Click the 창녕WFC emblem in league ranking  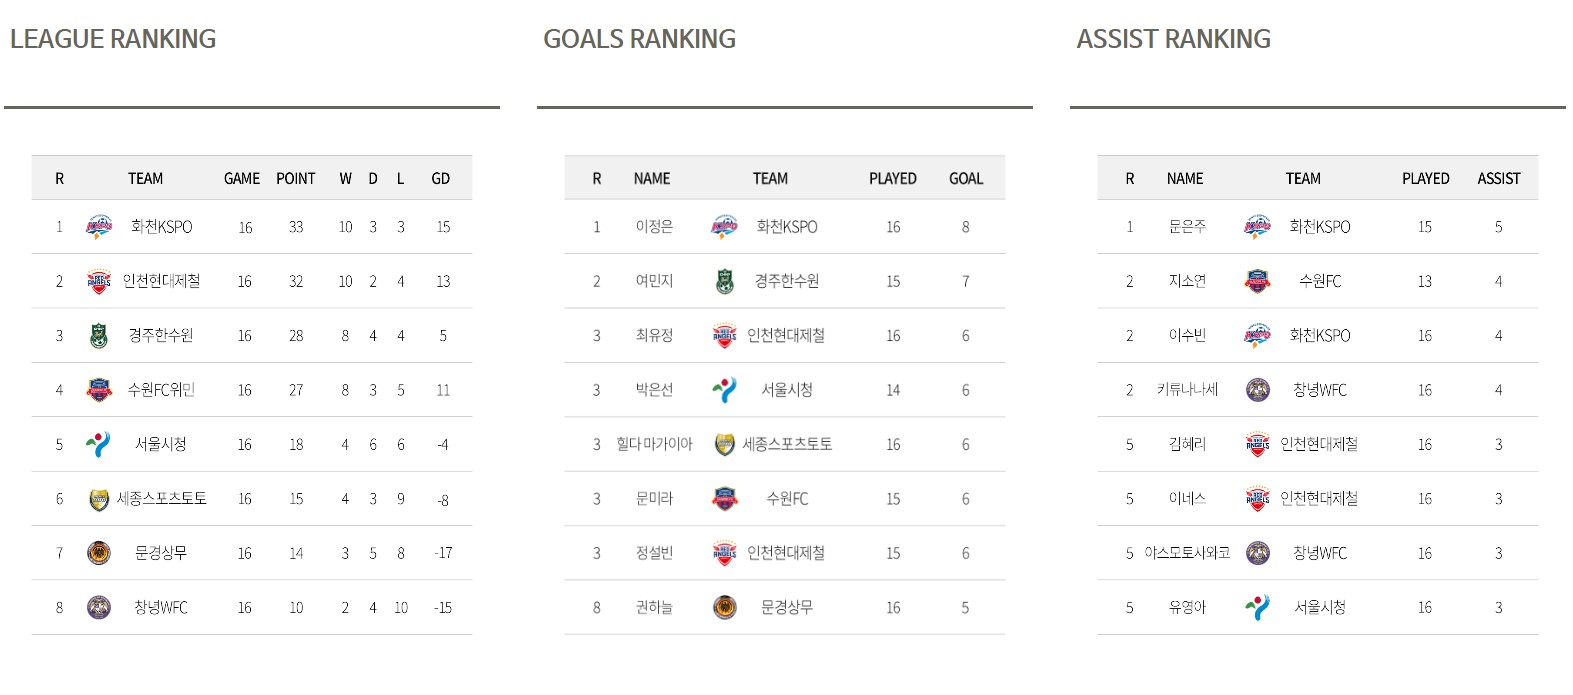tap(99, 607)
